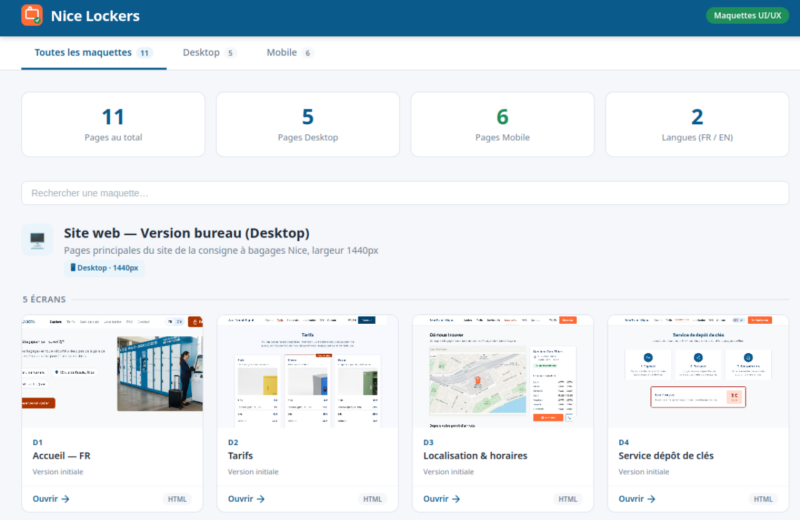The width and height of the screenshot is (800, 520).
Task: Click the Site web — Version bureau heading
Action: [x=187, y=233]
